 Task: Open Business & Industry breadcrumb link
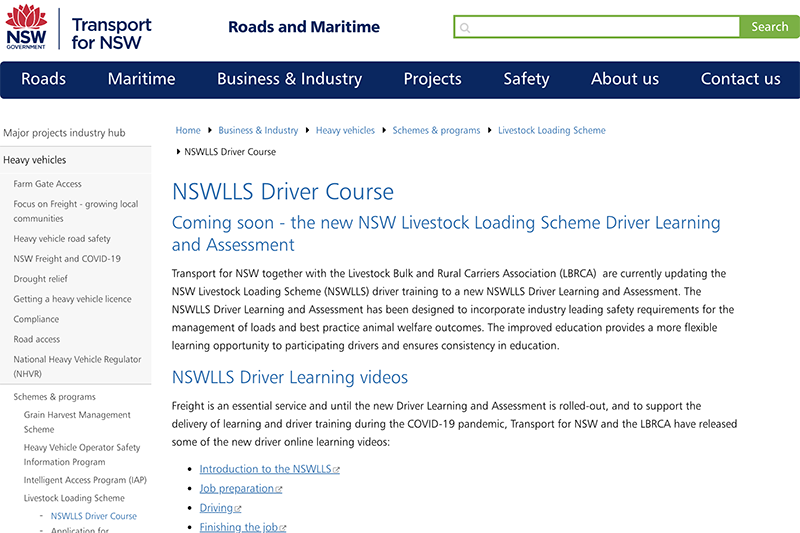pos(258,131)
